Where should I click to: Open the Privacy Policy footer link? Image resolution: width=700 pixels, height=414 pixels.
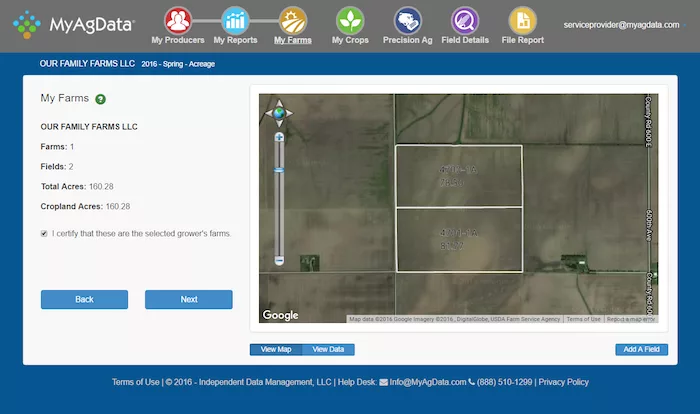pos(563,382)
